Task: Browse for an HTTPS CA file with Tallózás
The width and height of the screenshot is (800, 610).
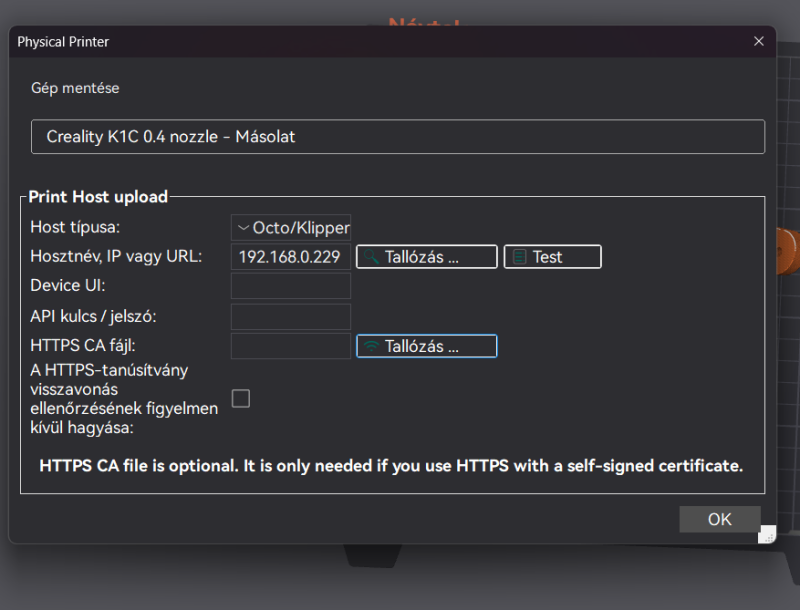Action: (x=426, y=347)
